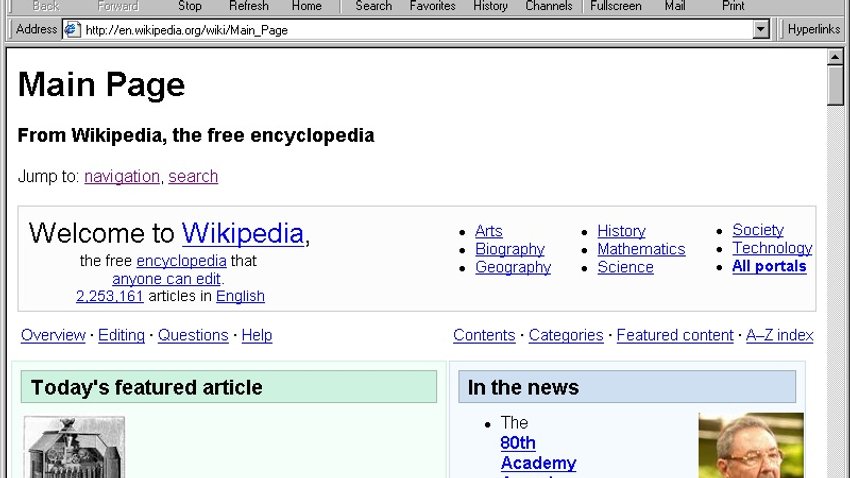
Task: Click the In the news heading
Action: coord(523,387)
